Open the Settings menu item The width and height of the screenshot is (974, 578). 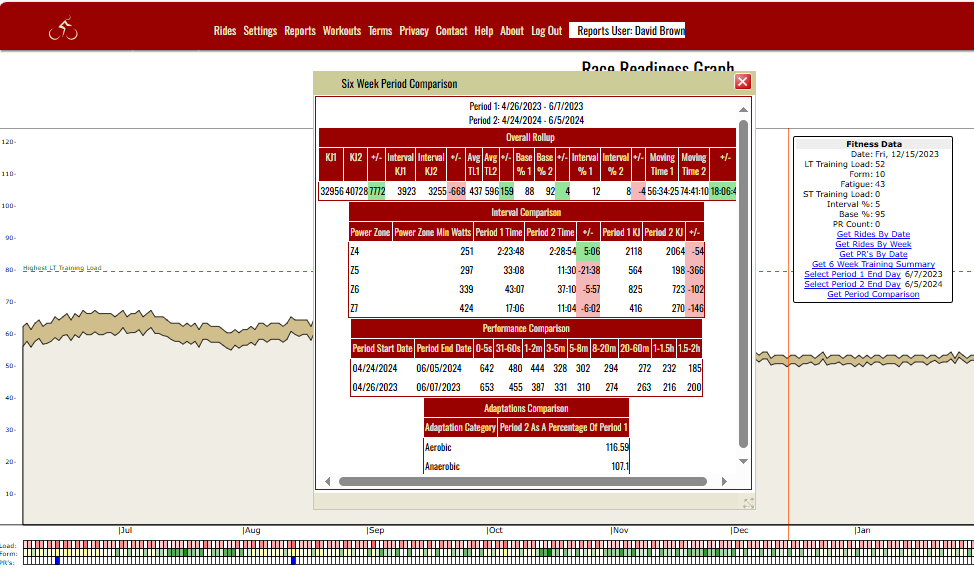pyautogui.click(x=260, y=31)
